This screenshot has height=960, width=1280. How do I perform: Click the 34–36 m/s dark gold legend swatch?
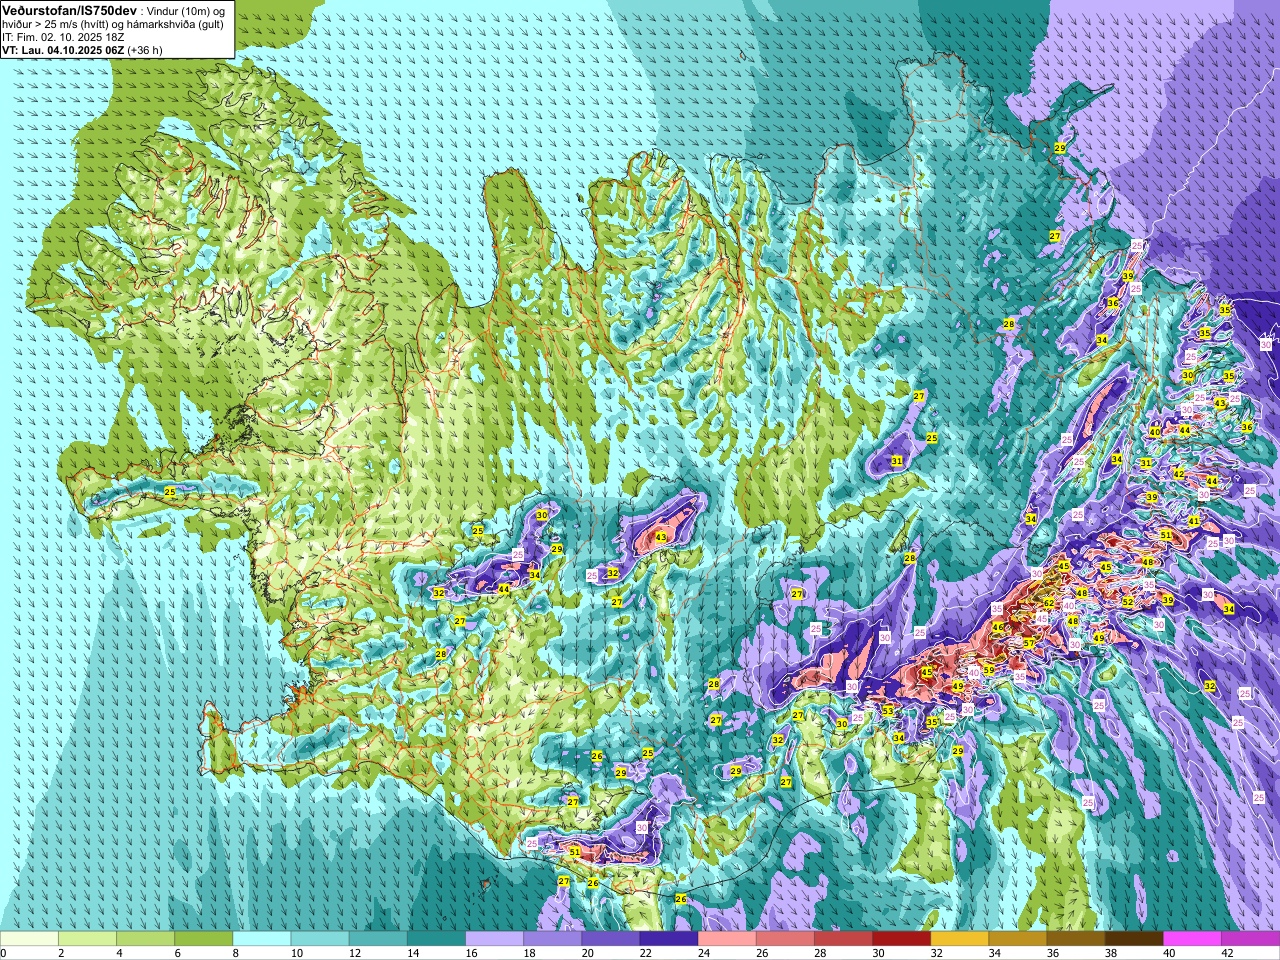(x=1016, y=938)
